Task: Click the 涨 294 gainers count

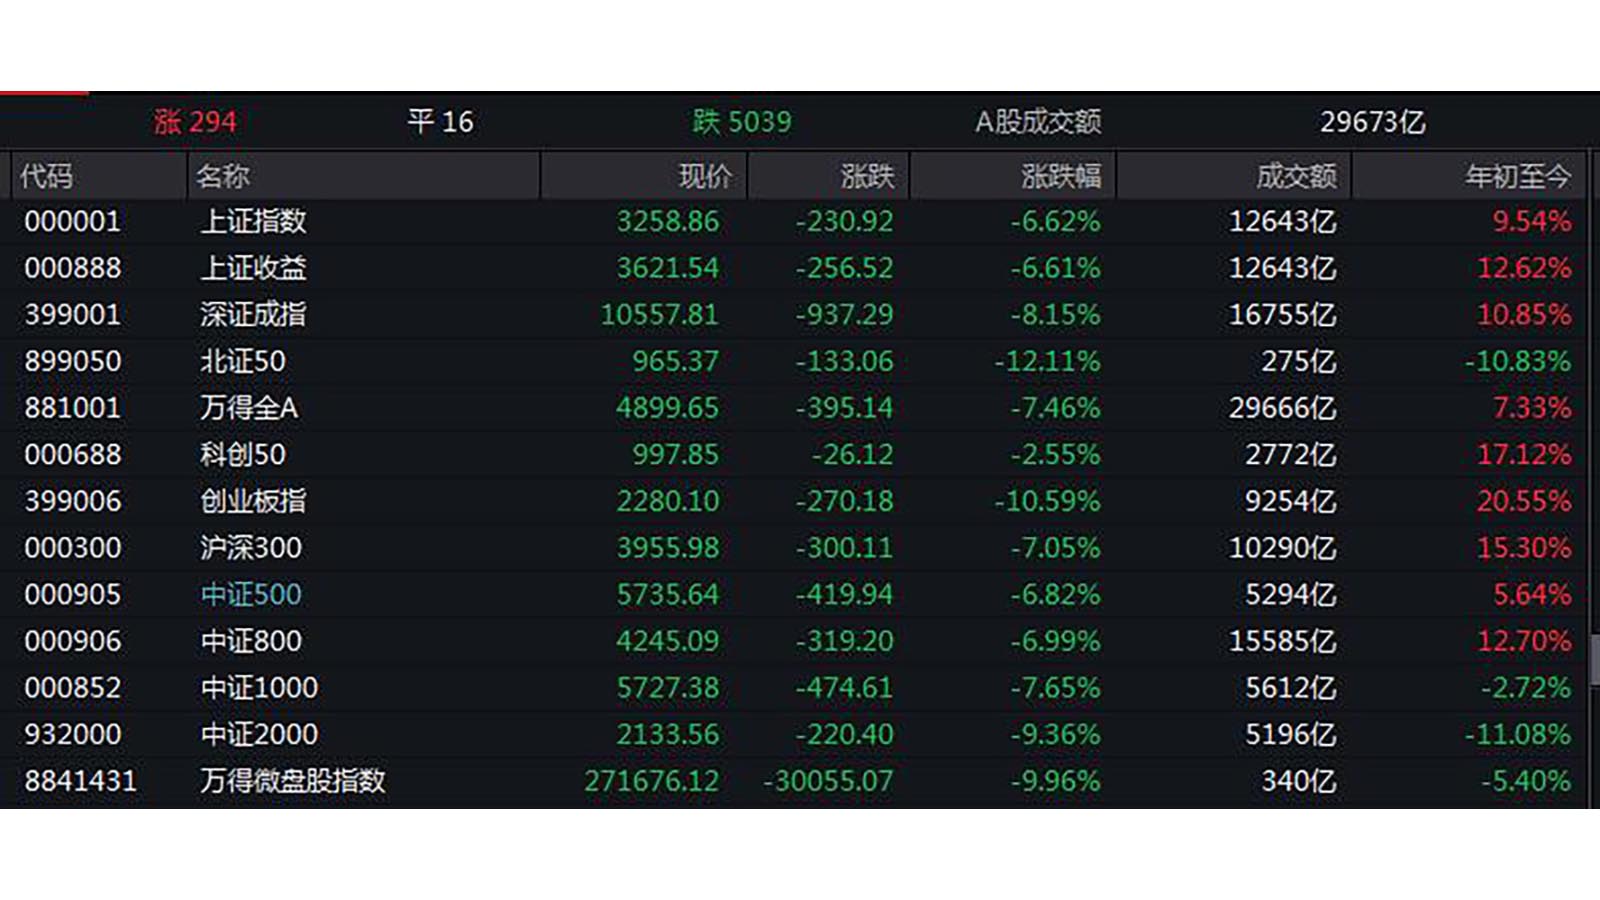Action: pyautogui.click(x=195, y=122)
